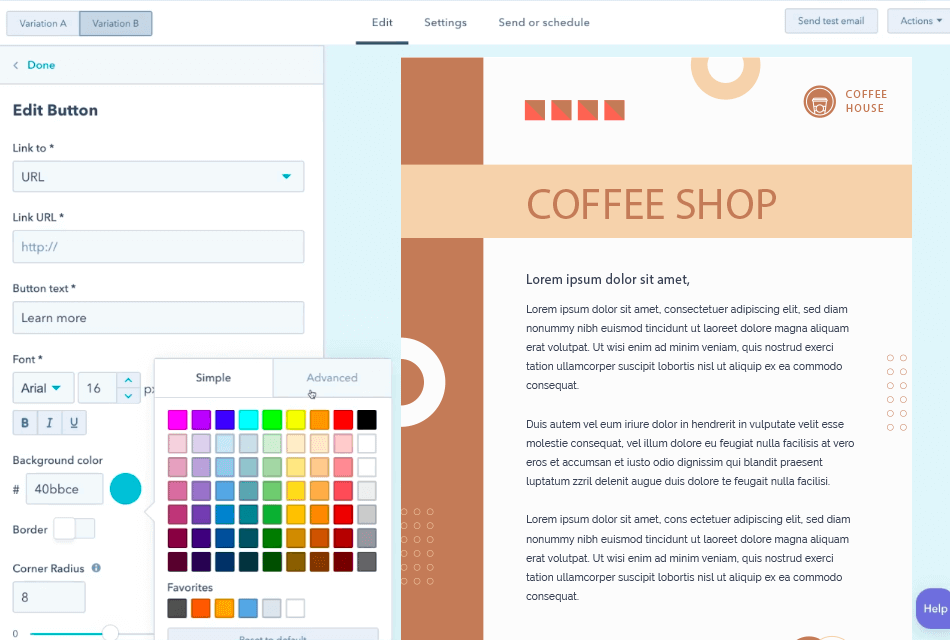The width and height of the screenshot is (950, 640).
Task: Click the Button text field containing Learn more
Action: point(158,318)
